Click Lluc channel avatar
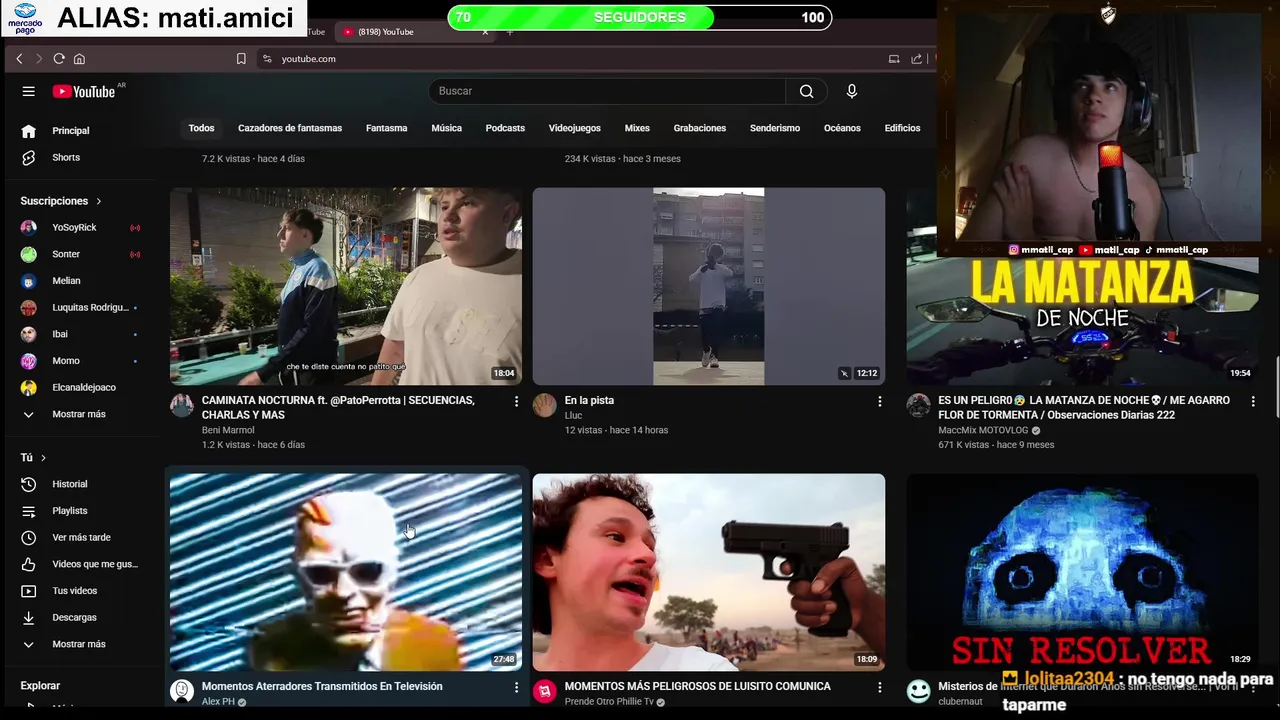 pos(544,405)
